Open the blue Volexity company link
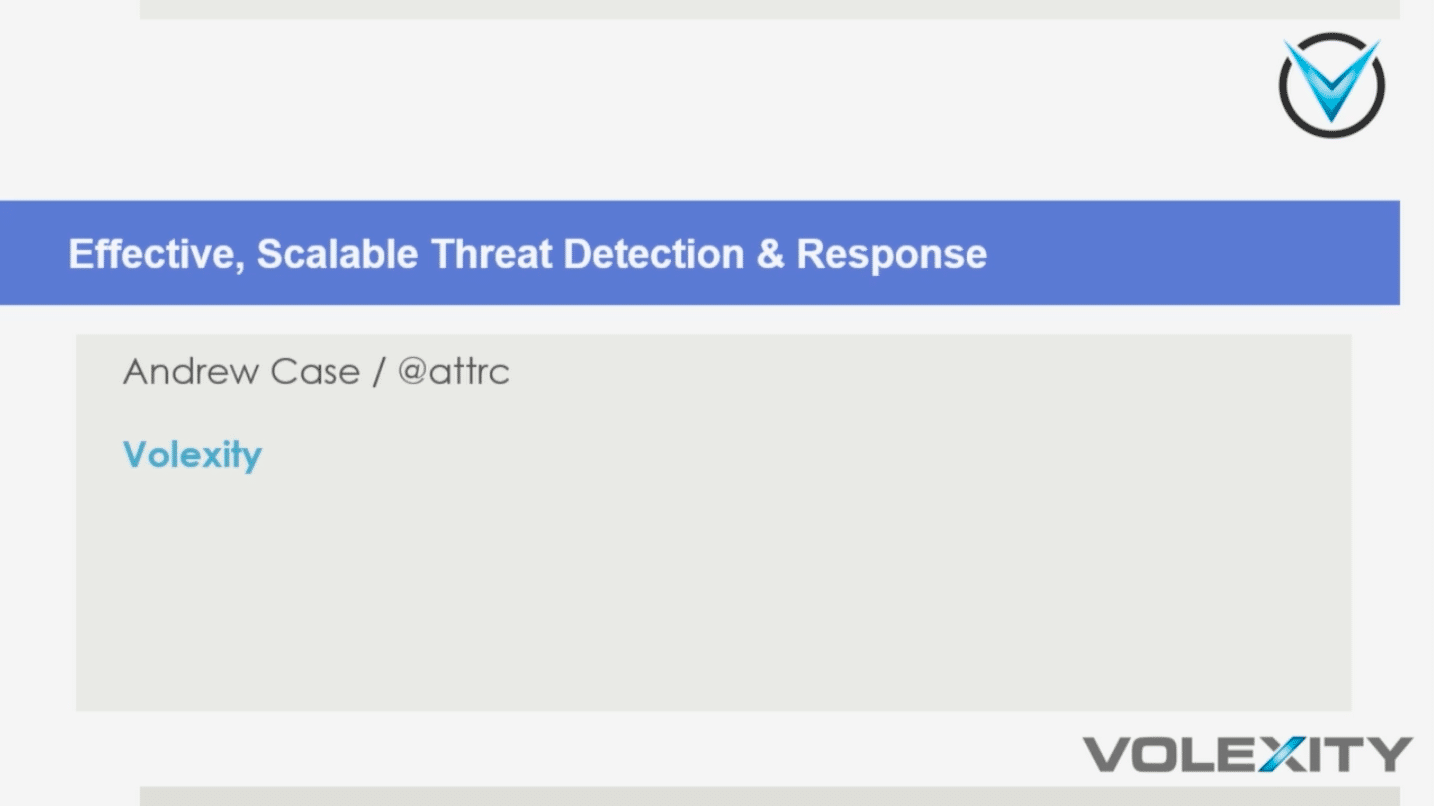The width and height of the screenshot is (1434, 806). (x=192, y=455)
